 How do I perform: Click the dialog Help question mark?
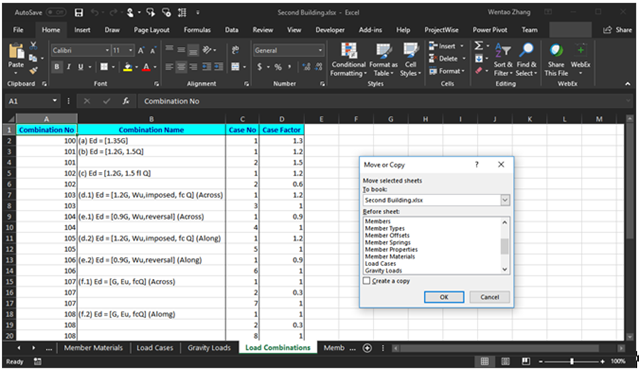click(x=476, y=165)
